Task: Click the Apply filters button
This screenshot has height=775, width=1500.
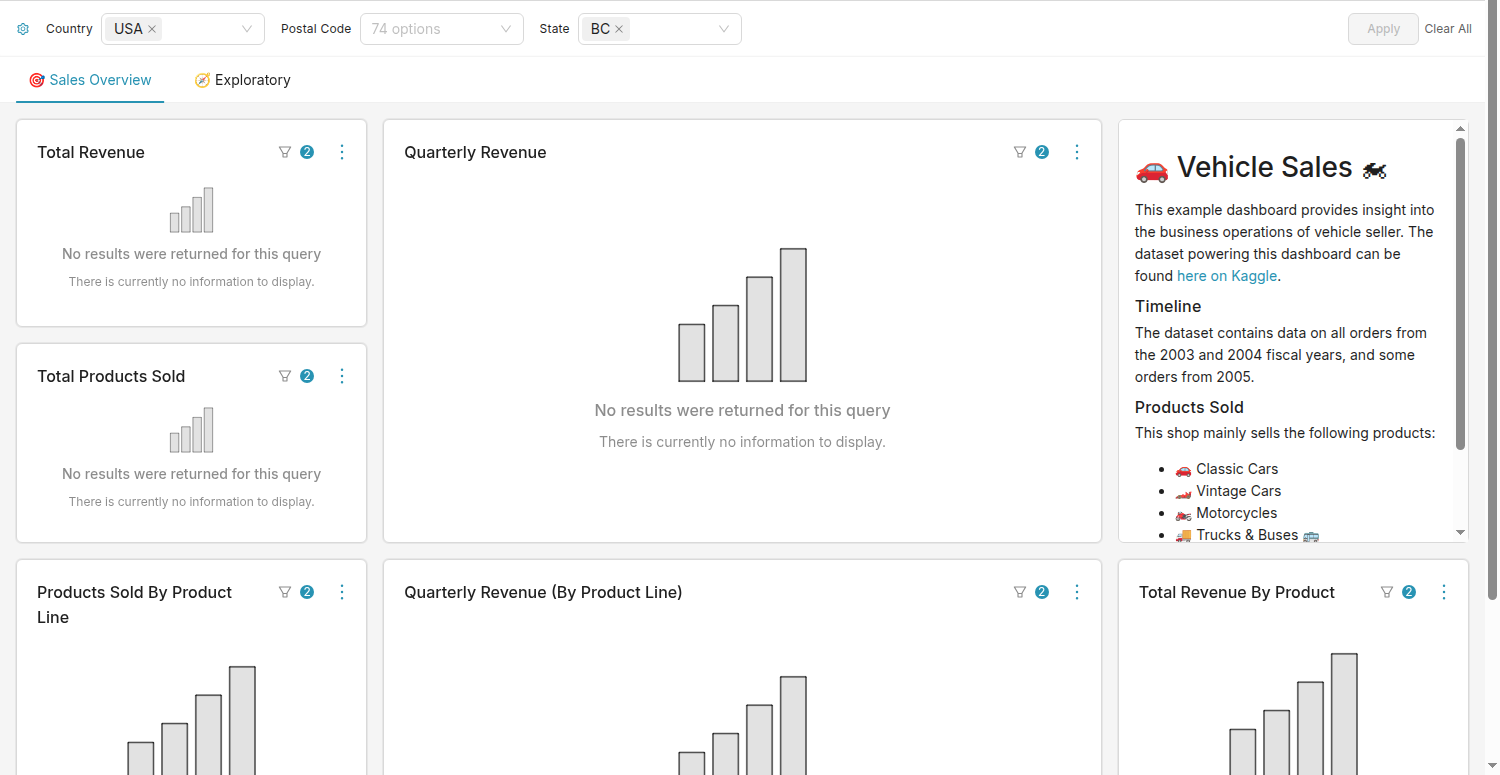Action: [1383, 29]
